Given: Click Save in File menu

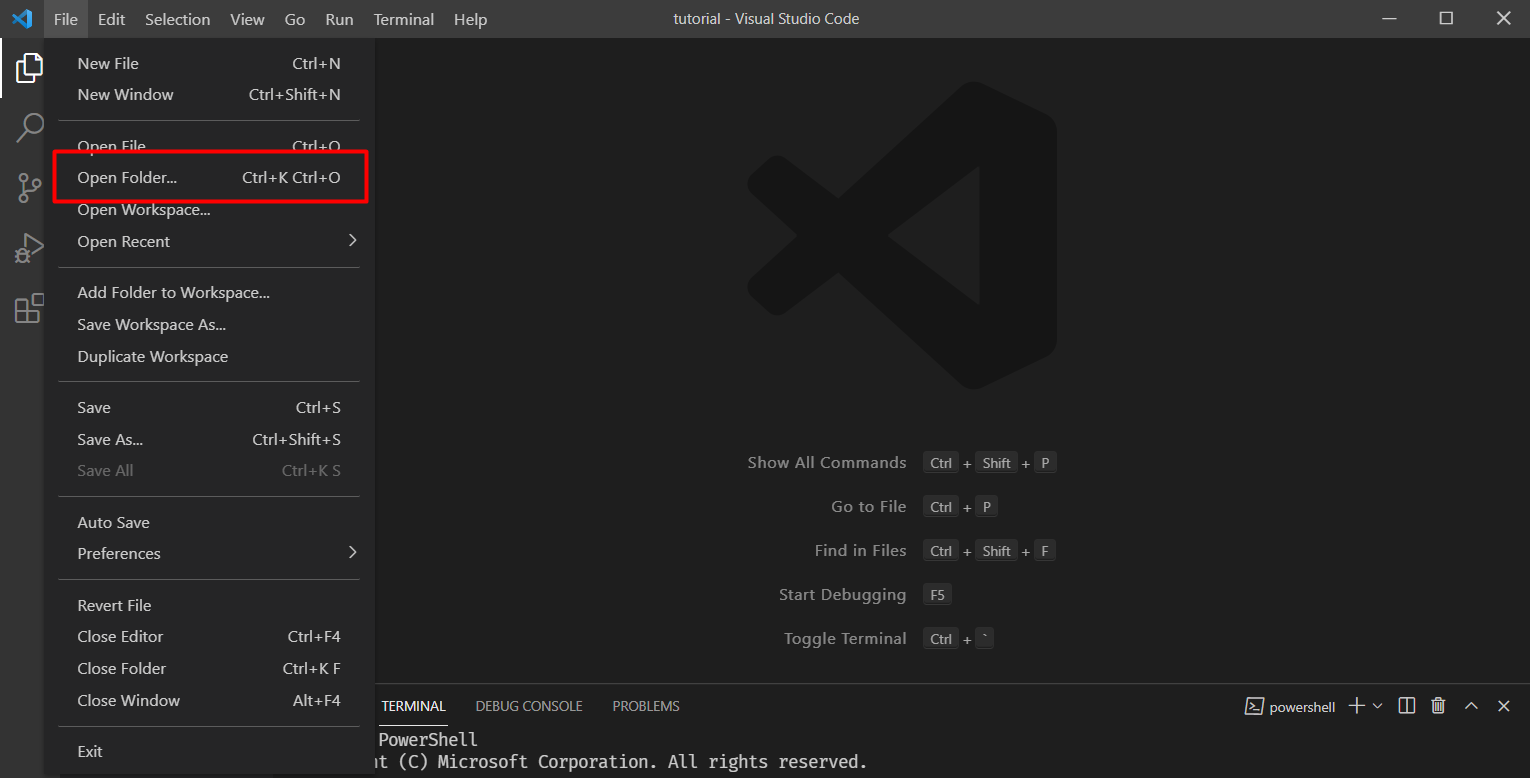Looking at the screenshot, I should [209, 408].
